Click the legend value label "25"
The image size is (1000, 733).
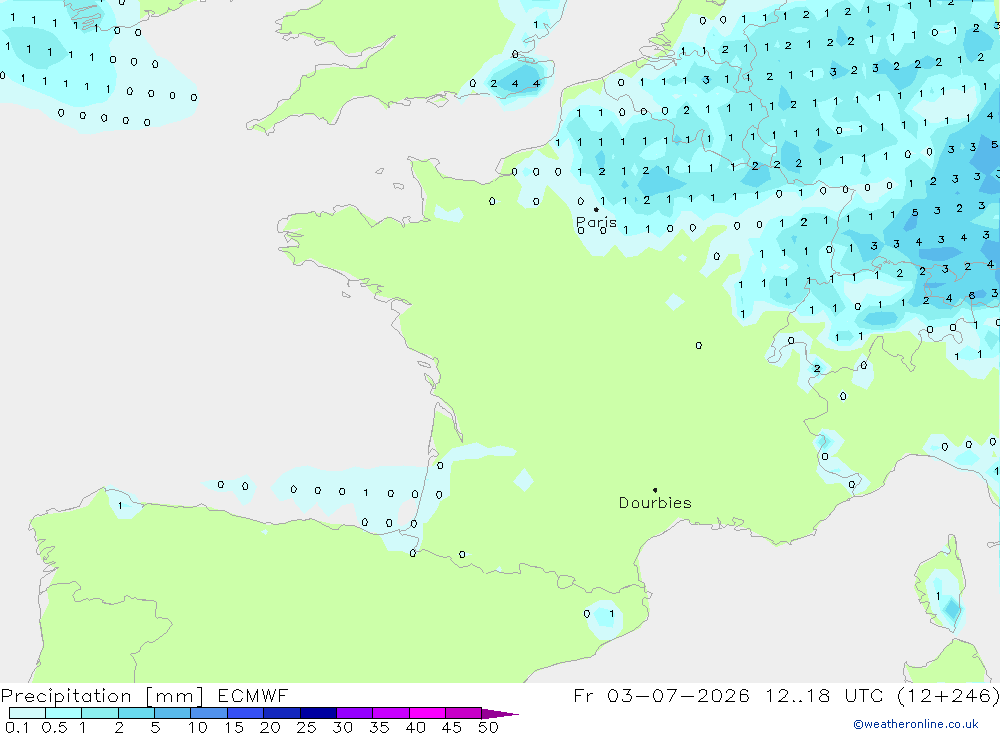[307, 727]
